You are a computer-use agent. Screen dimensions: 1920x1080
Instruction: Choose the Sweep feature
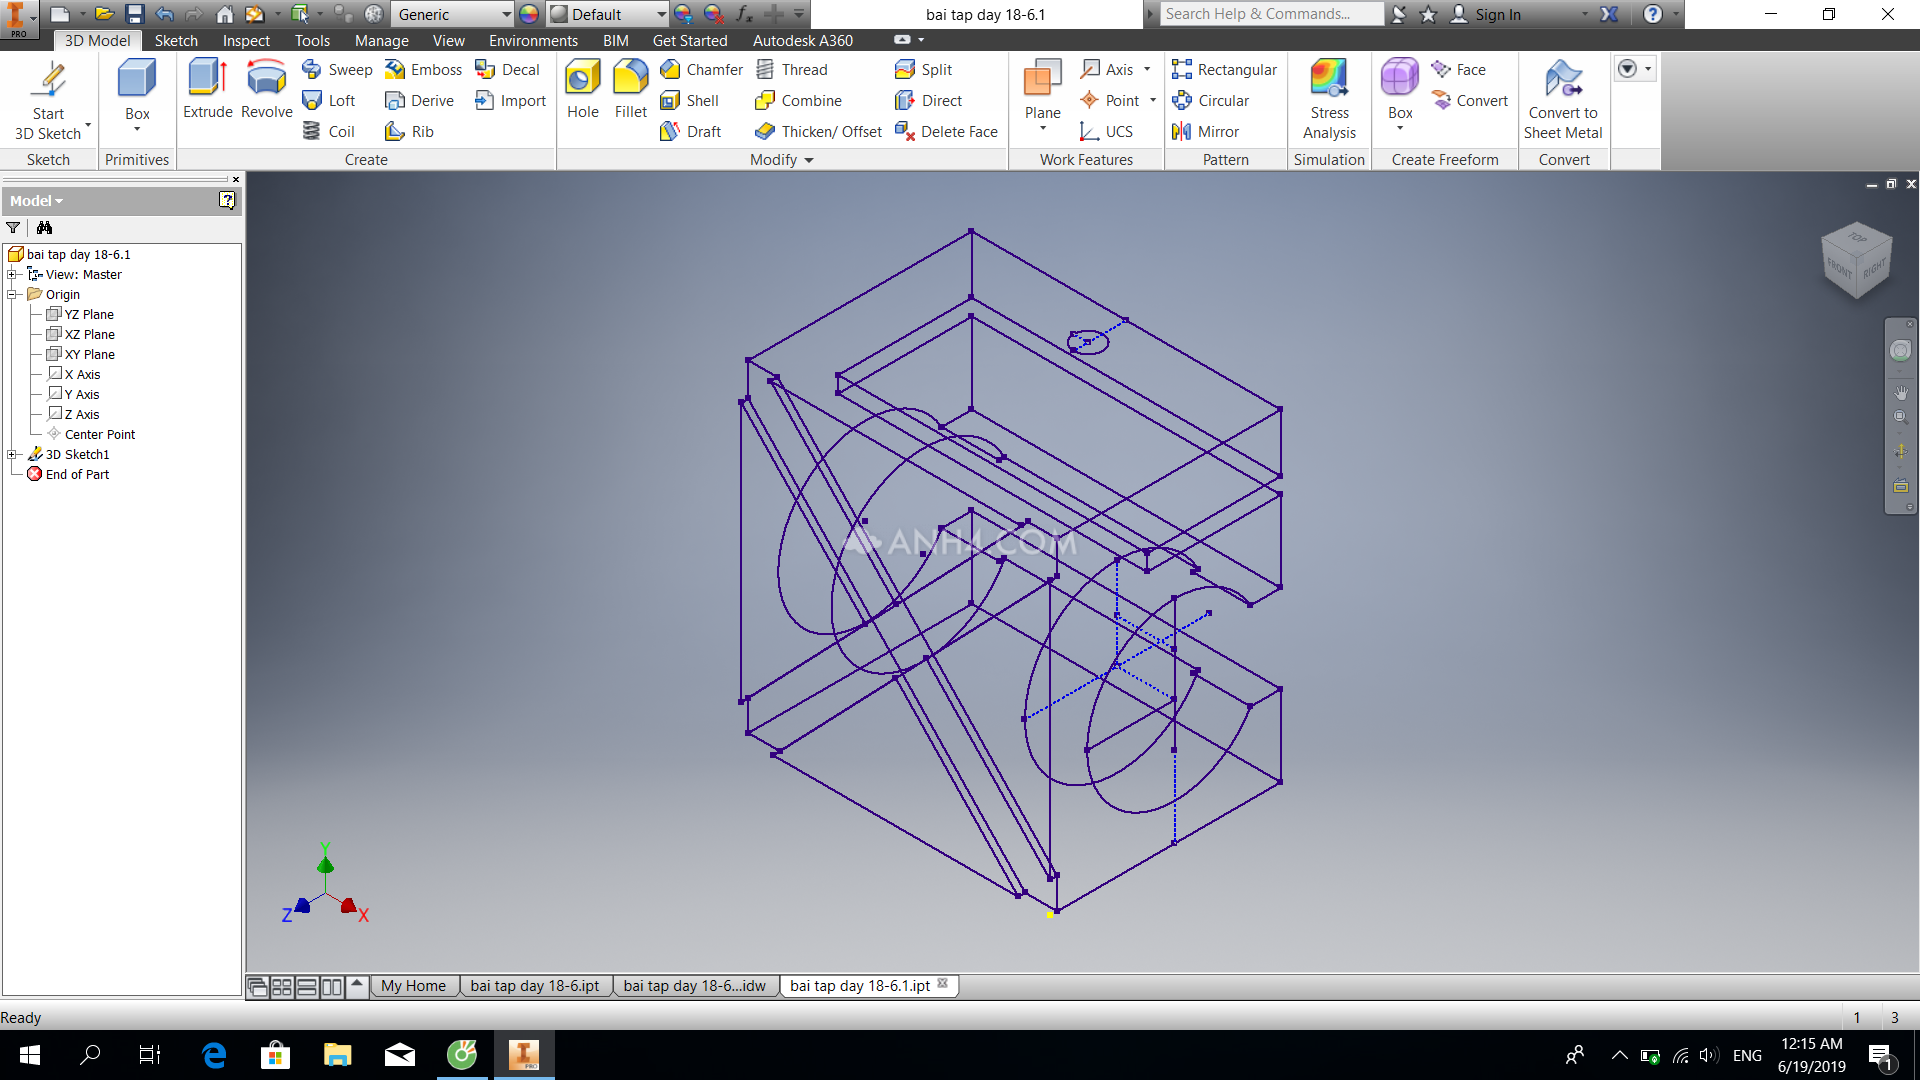(x=338, y=69)
